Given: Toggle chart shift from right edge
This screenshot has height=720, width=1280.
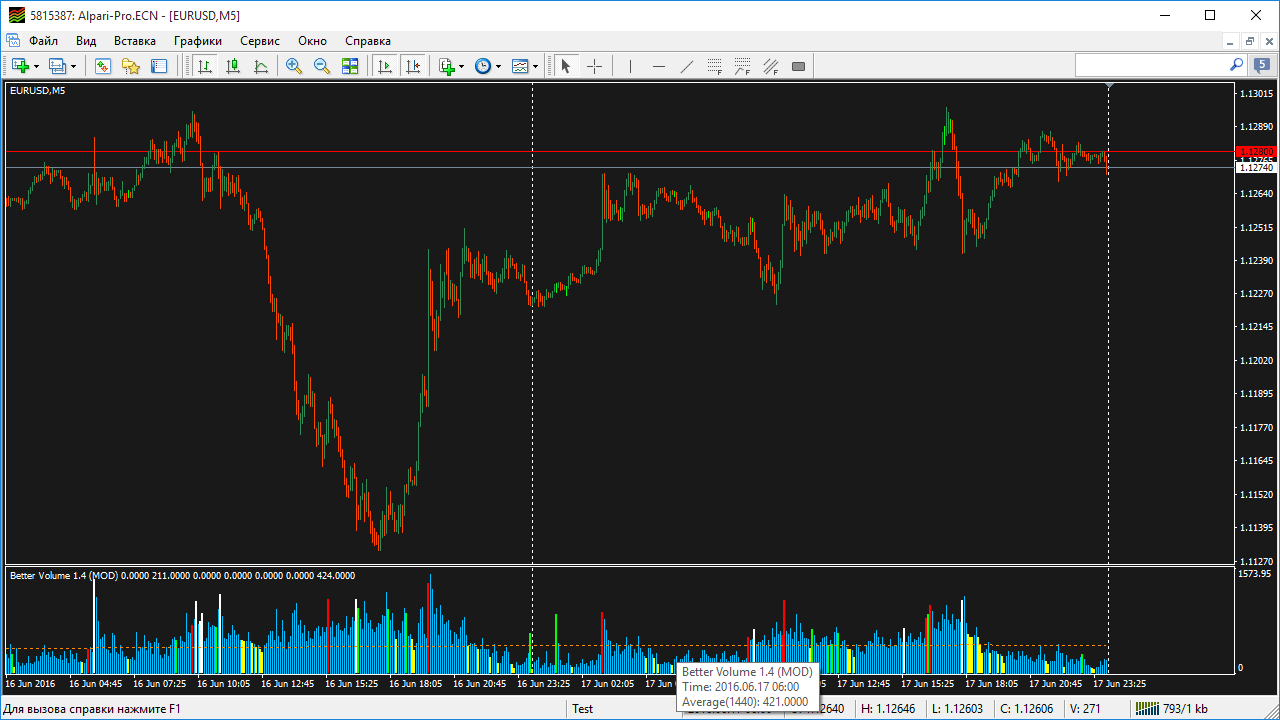Looking at the screenshot, I should click(x=413, y=66).
